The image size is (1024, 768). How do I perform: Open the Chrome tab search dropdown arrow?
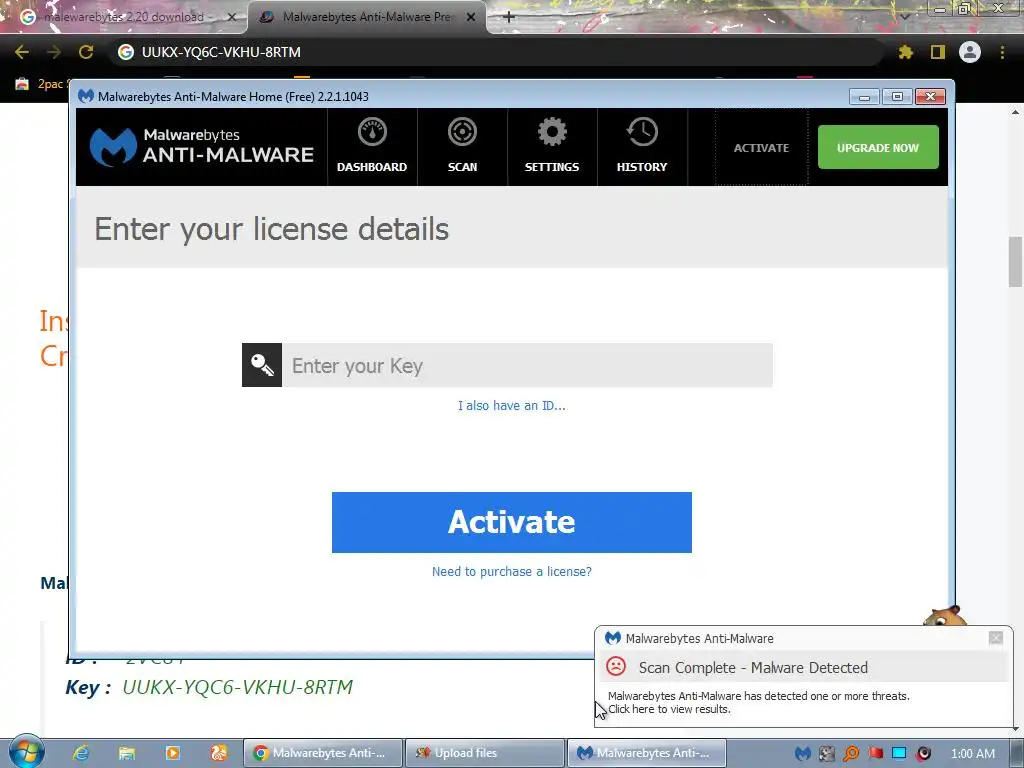[904, 16]
